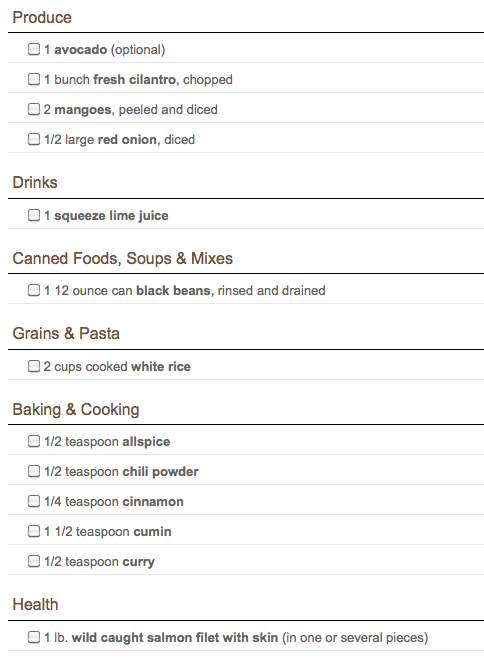Image resolution: width=484 pixels, height=667 pixels.
Task: Tick the cooked white rice checkbox
Action: [x=34, y=366]
